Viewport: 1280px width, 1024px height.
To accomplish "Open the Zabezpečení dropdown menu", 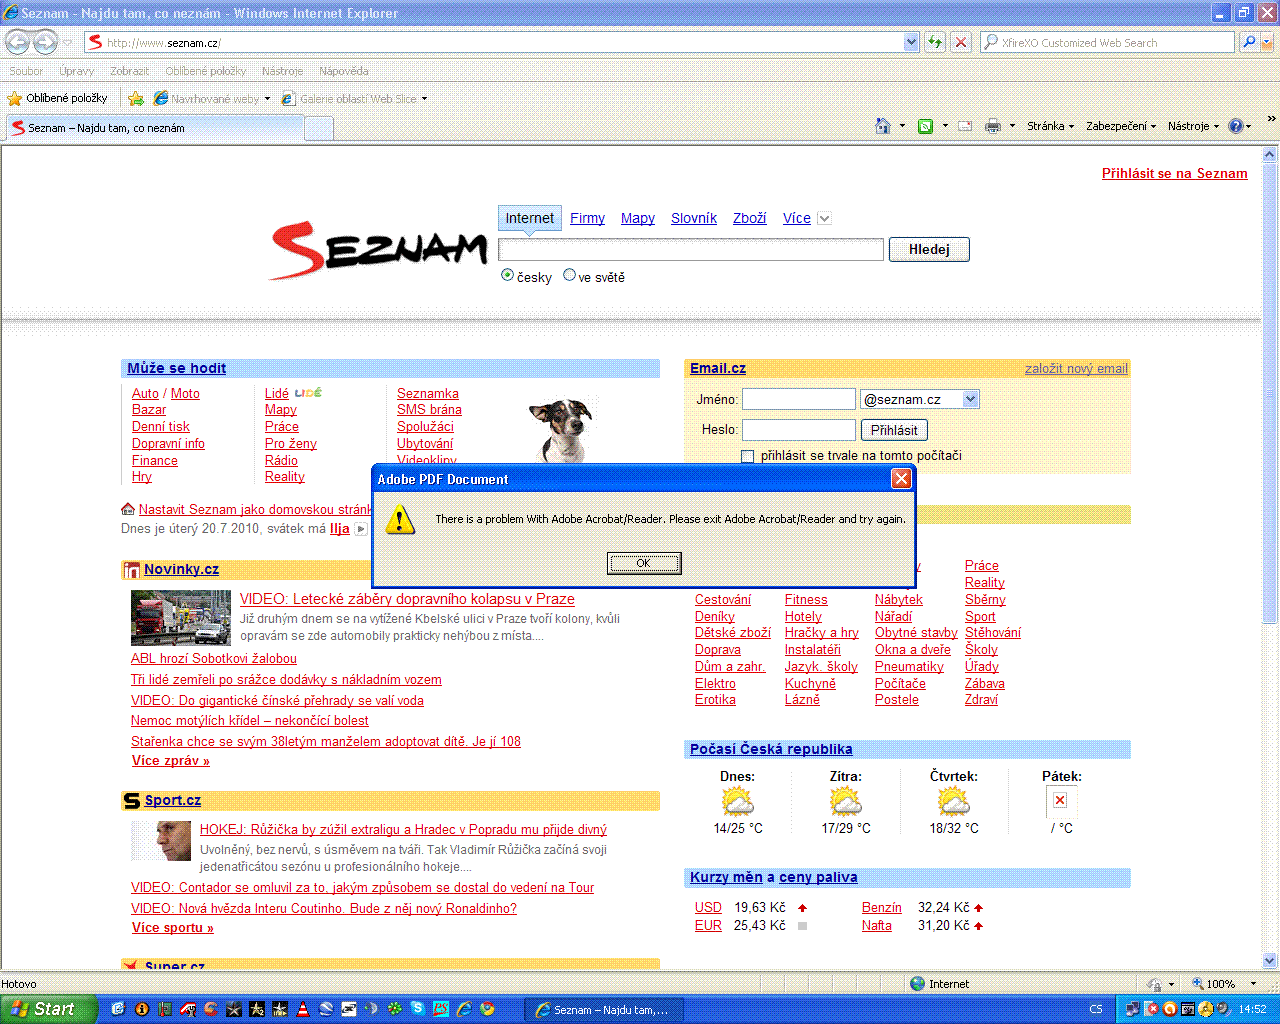I will [1121, 126].
